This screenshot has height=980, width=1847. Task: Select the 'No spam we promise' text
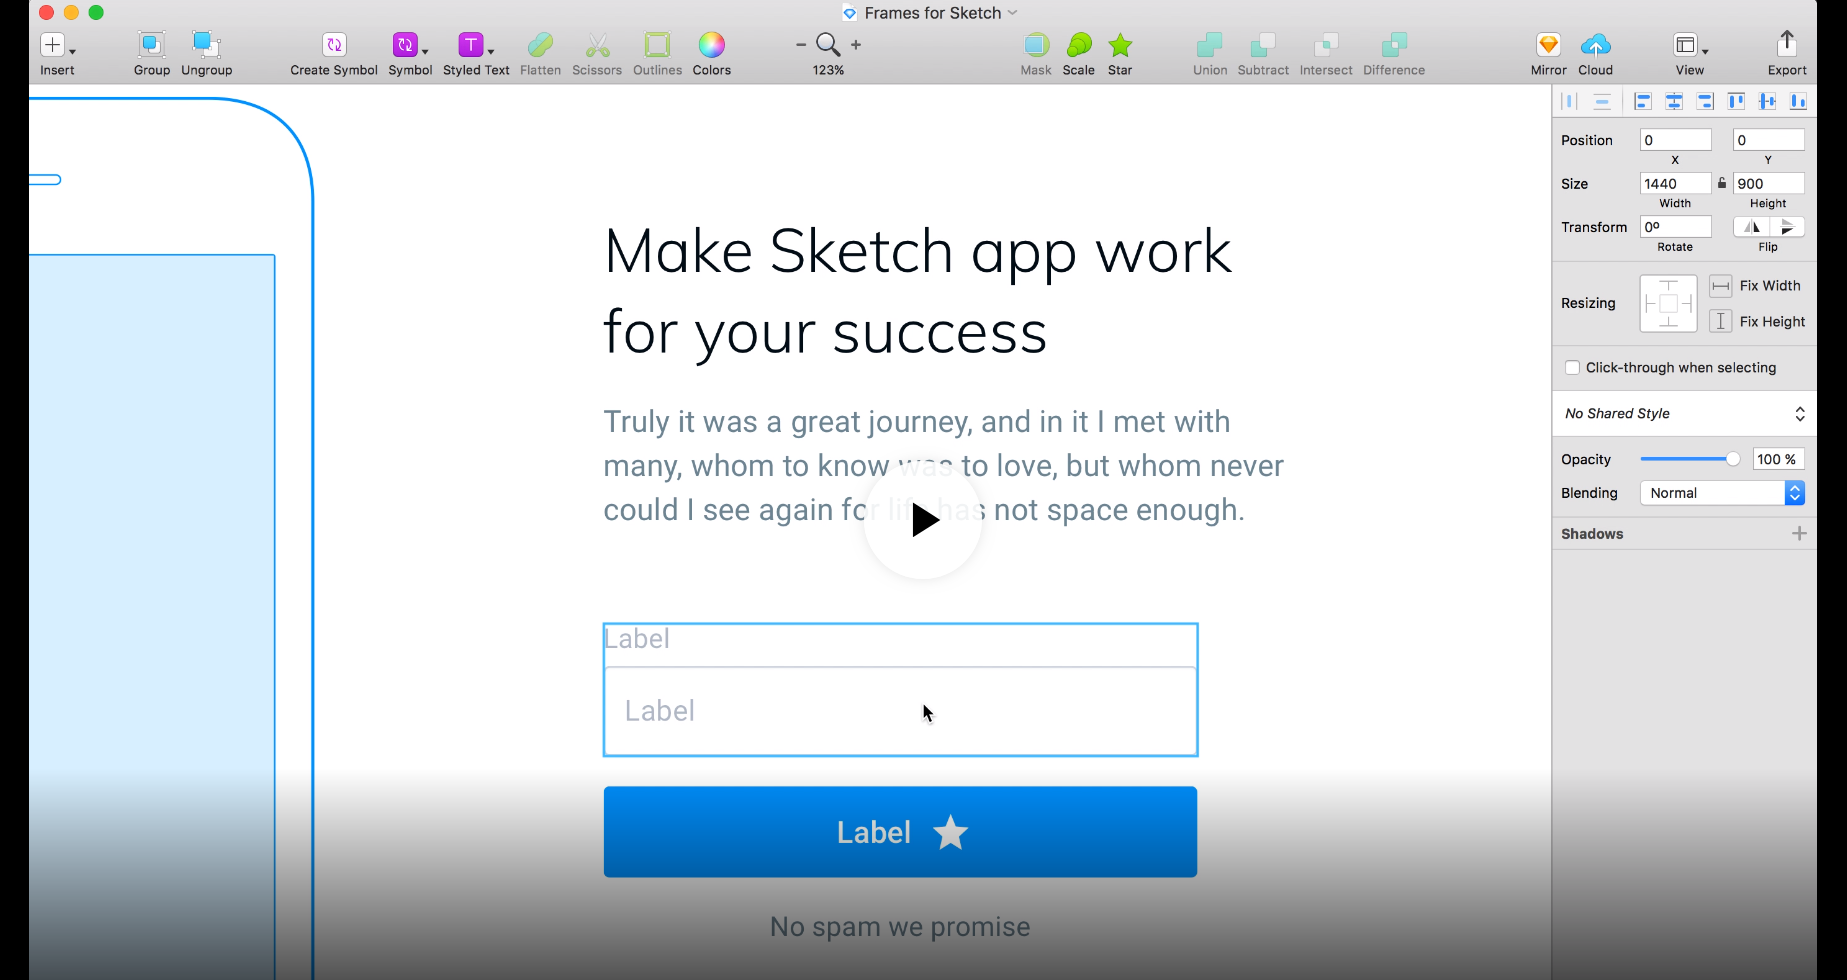pos(900,927)
